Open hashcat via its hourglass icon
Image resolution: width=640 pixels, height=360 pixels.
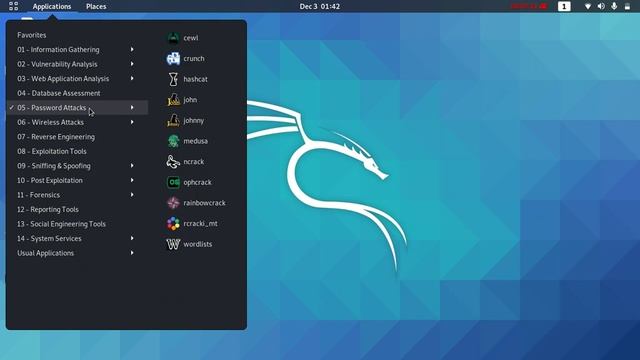pos(173,79)
